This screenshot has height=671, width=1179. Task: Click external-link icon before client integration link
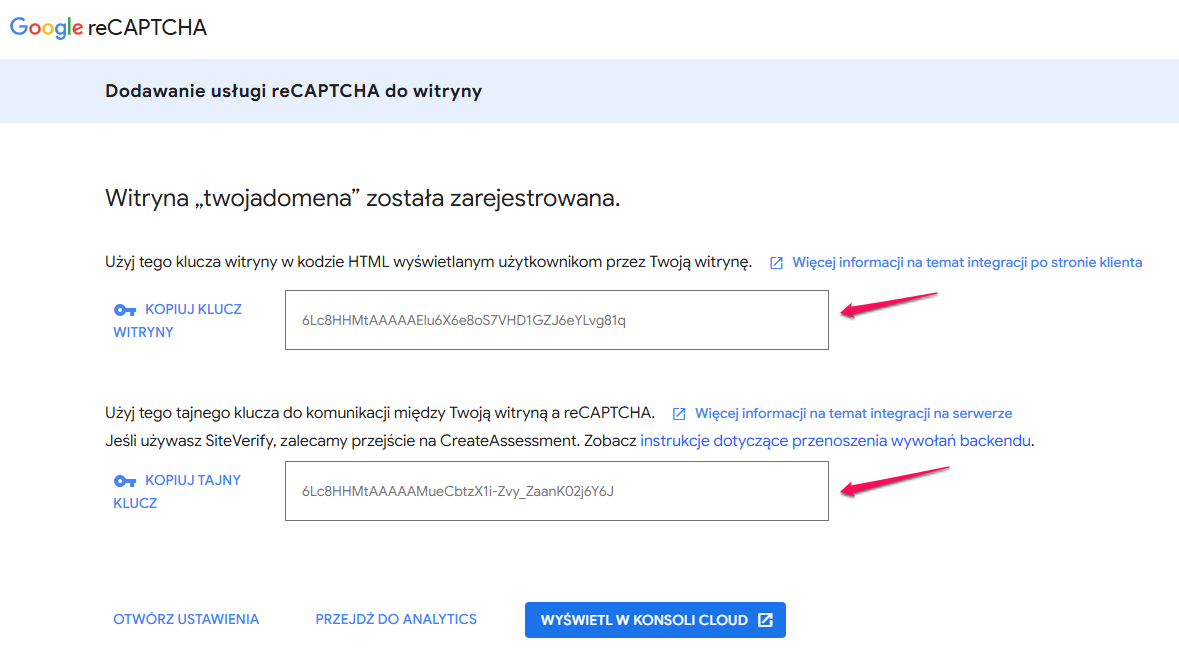tap(776, 263)
